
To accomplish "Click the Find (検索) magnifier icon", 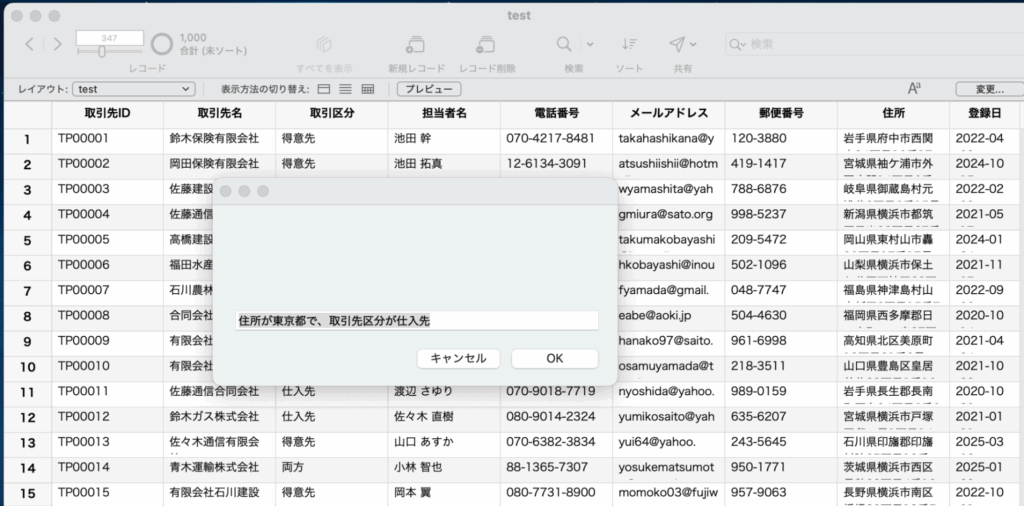I will [x=565, y=44].
